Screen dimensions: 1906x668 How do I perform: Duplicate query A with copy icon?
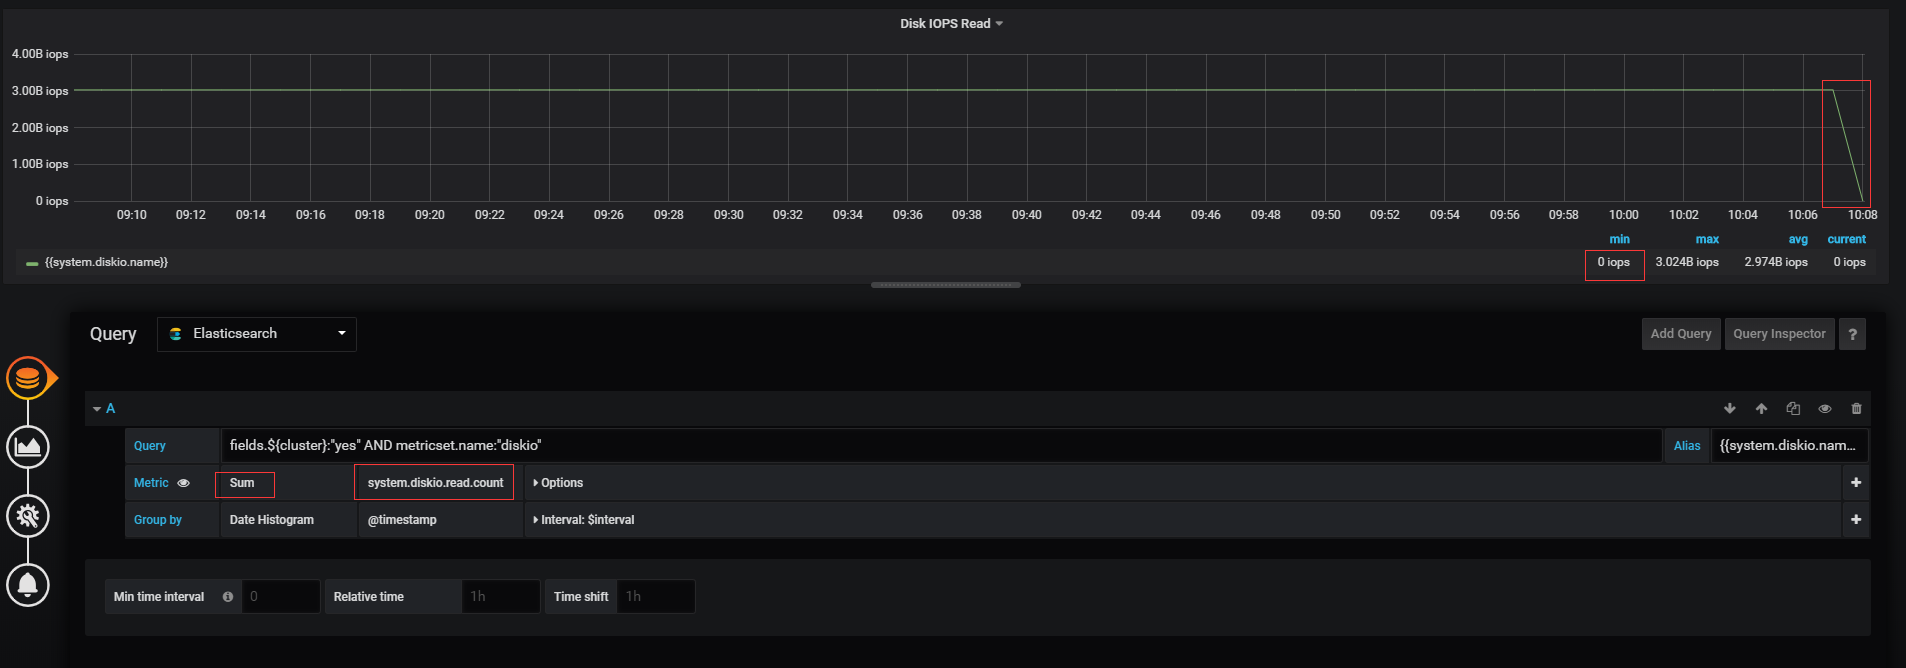pos(1793,409)
